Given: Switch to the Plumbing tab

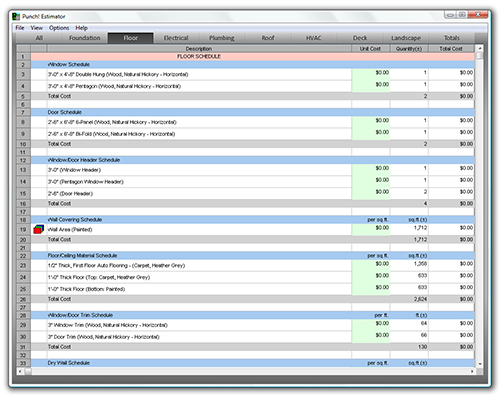Looking at the screenshot, I should pyautogui.click(x=222, y=38).
